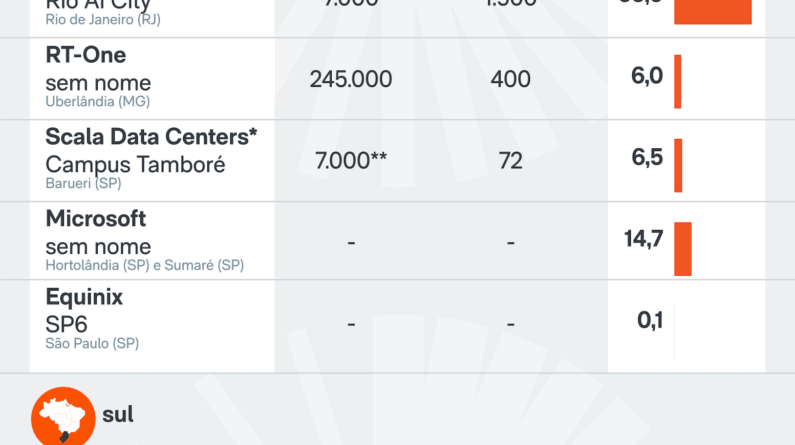Click the orange bar beside 6,0

point(677,81)
